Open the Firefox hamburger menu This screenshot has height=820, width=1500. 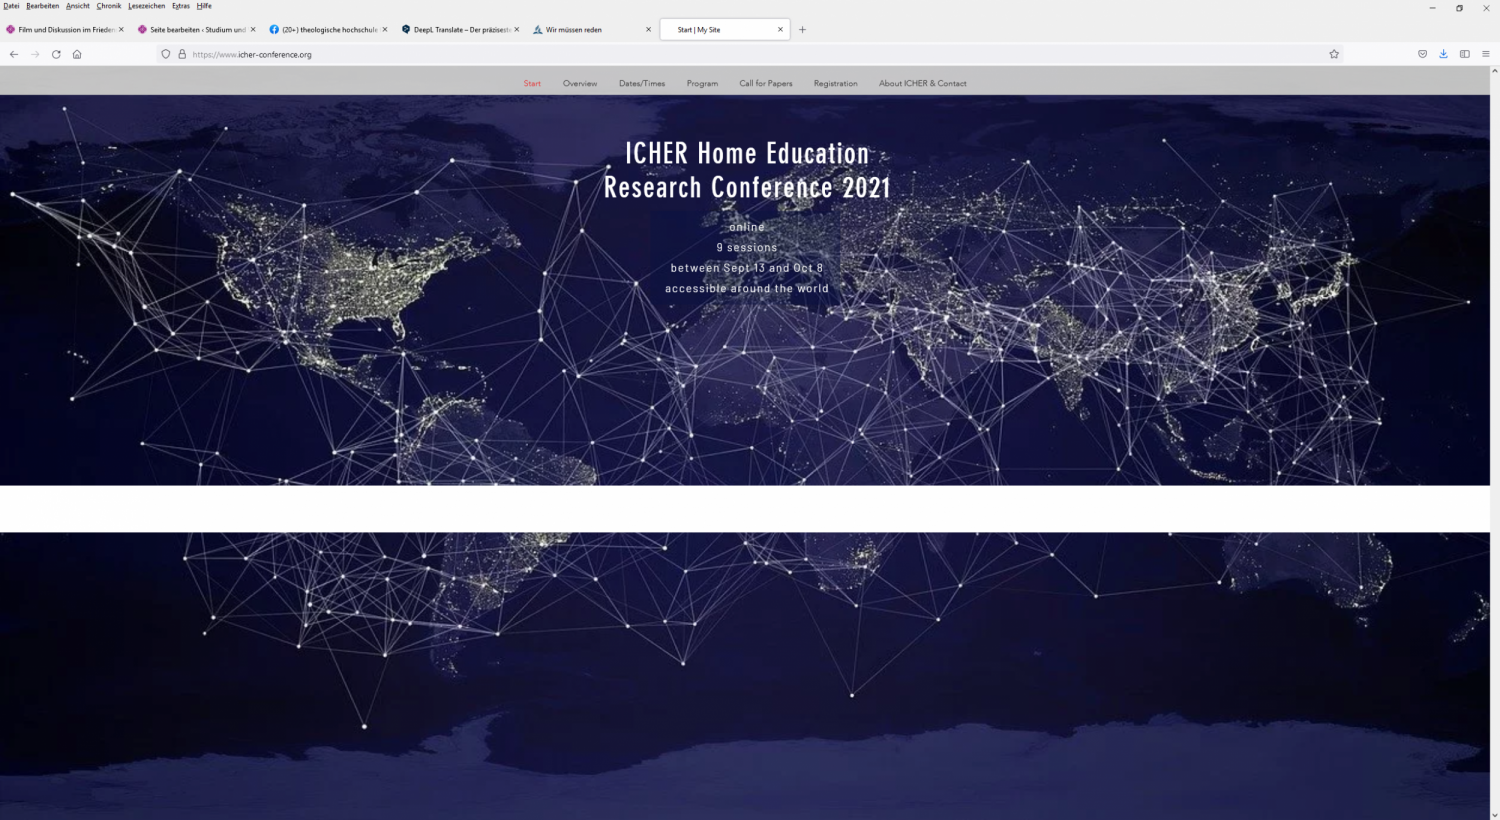(1486, 54)
